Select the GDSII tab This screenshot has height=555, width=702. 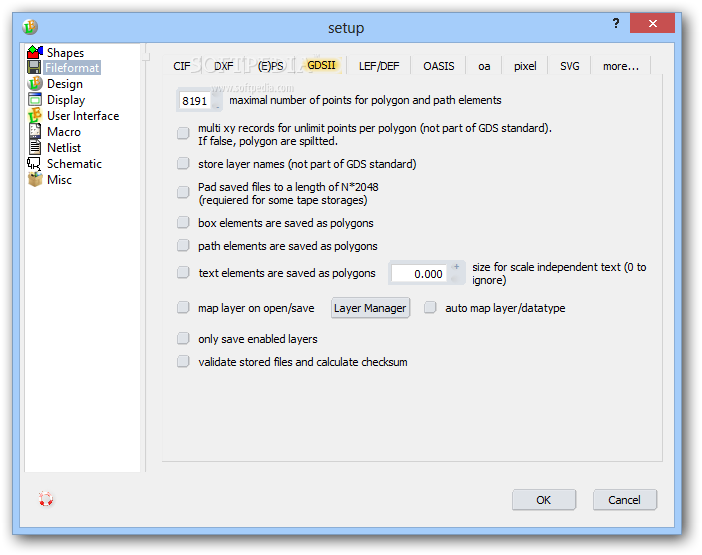coord(321,65)
